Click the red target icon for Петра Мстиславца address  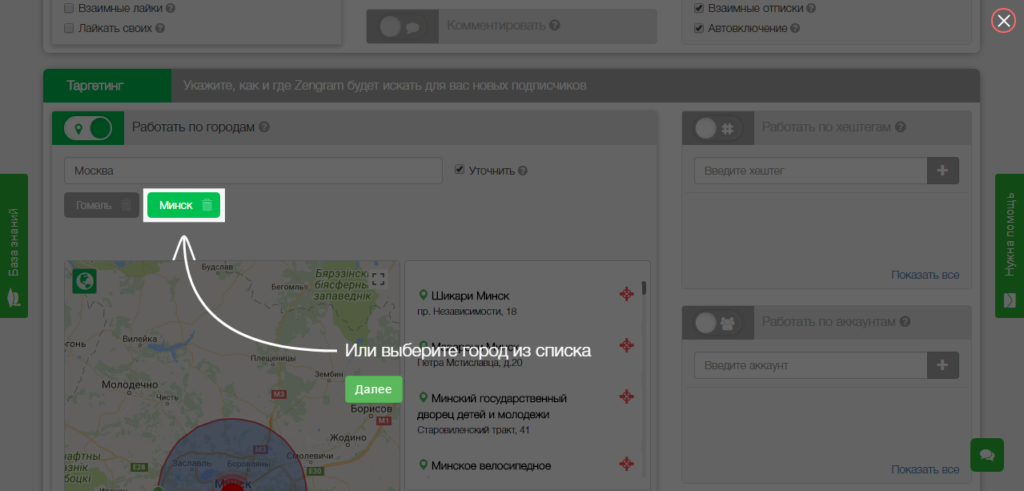[x=626, y=345]
